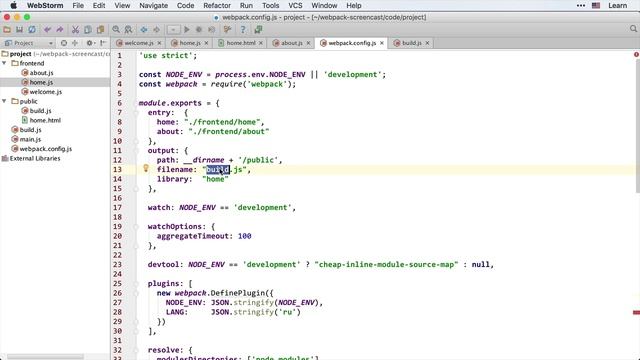
Task: Click the Run with Coverage icon
Action: (211, 29)
